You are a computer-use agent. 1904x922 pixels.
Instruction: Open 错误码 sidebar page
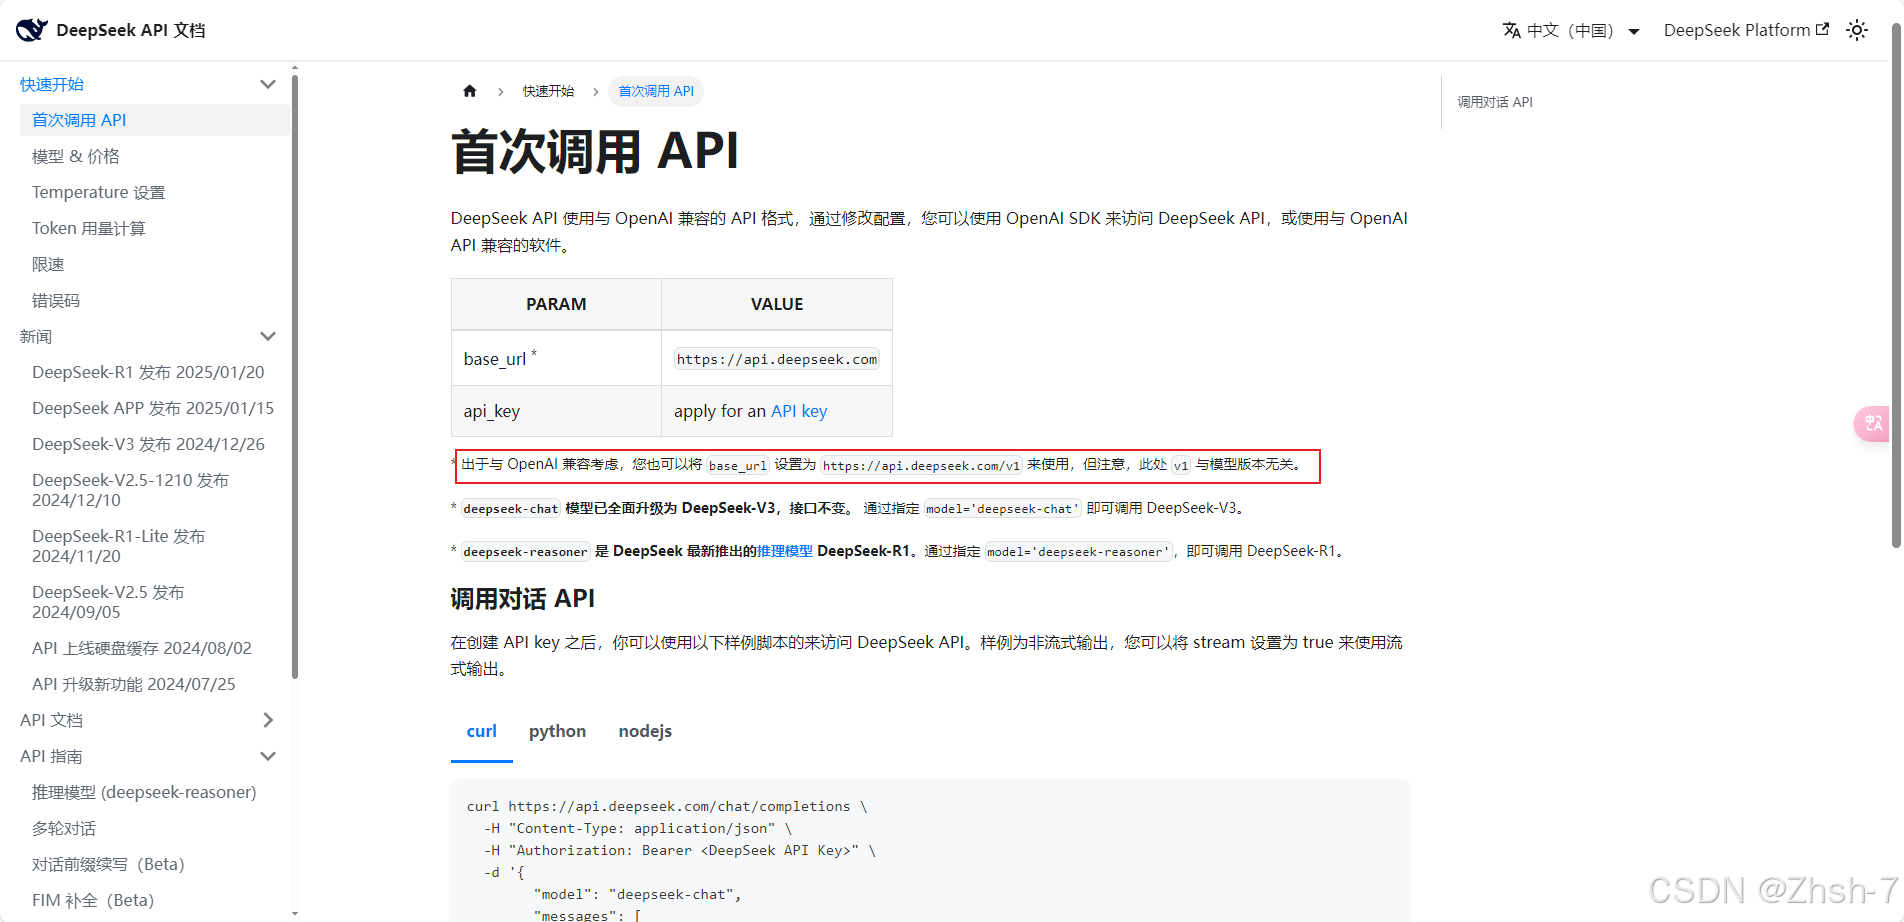56,300
